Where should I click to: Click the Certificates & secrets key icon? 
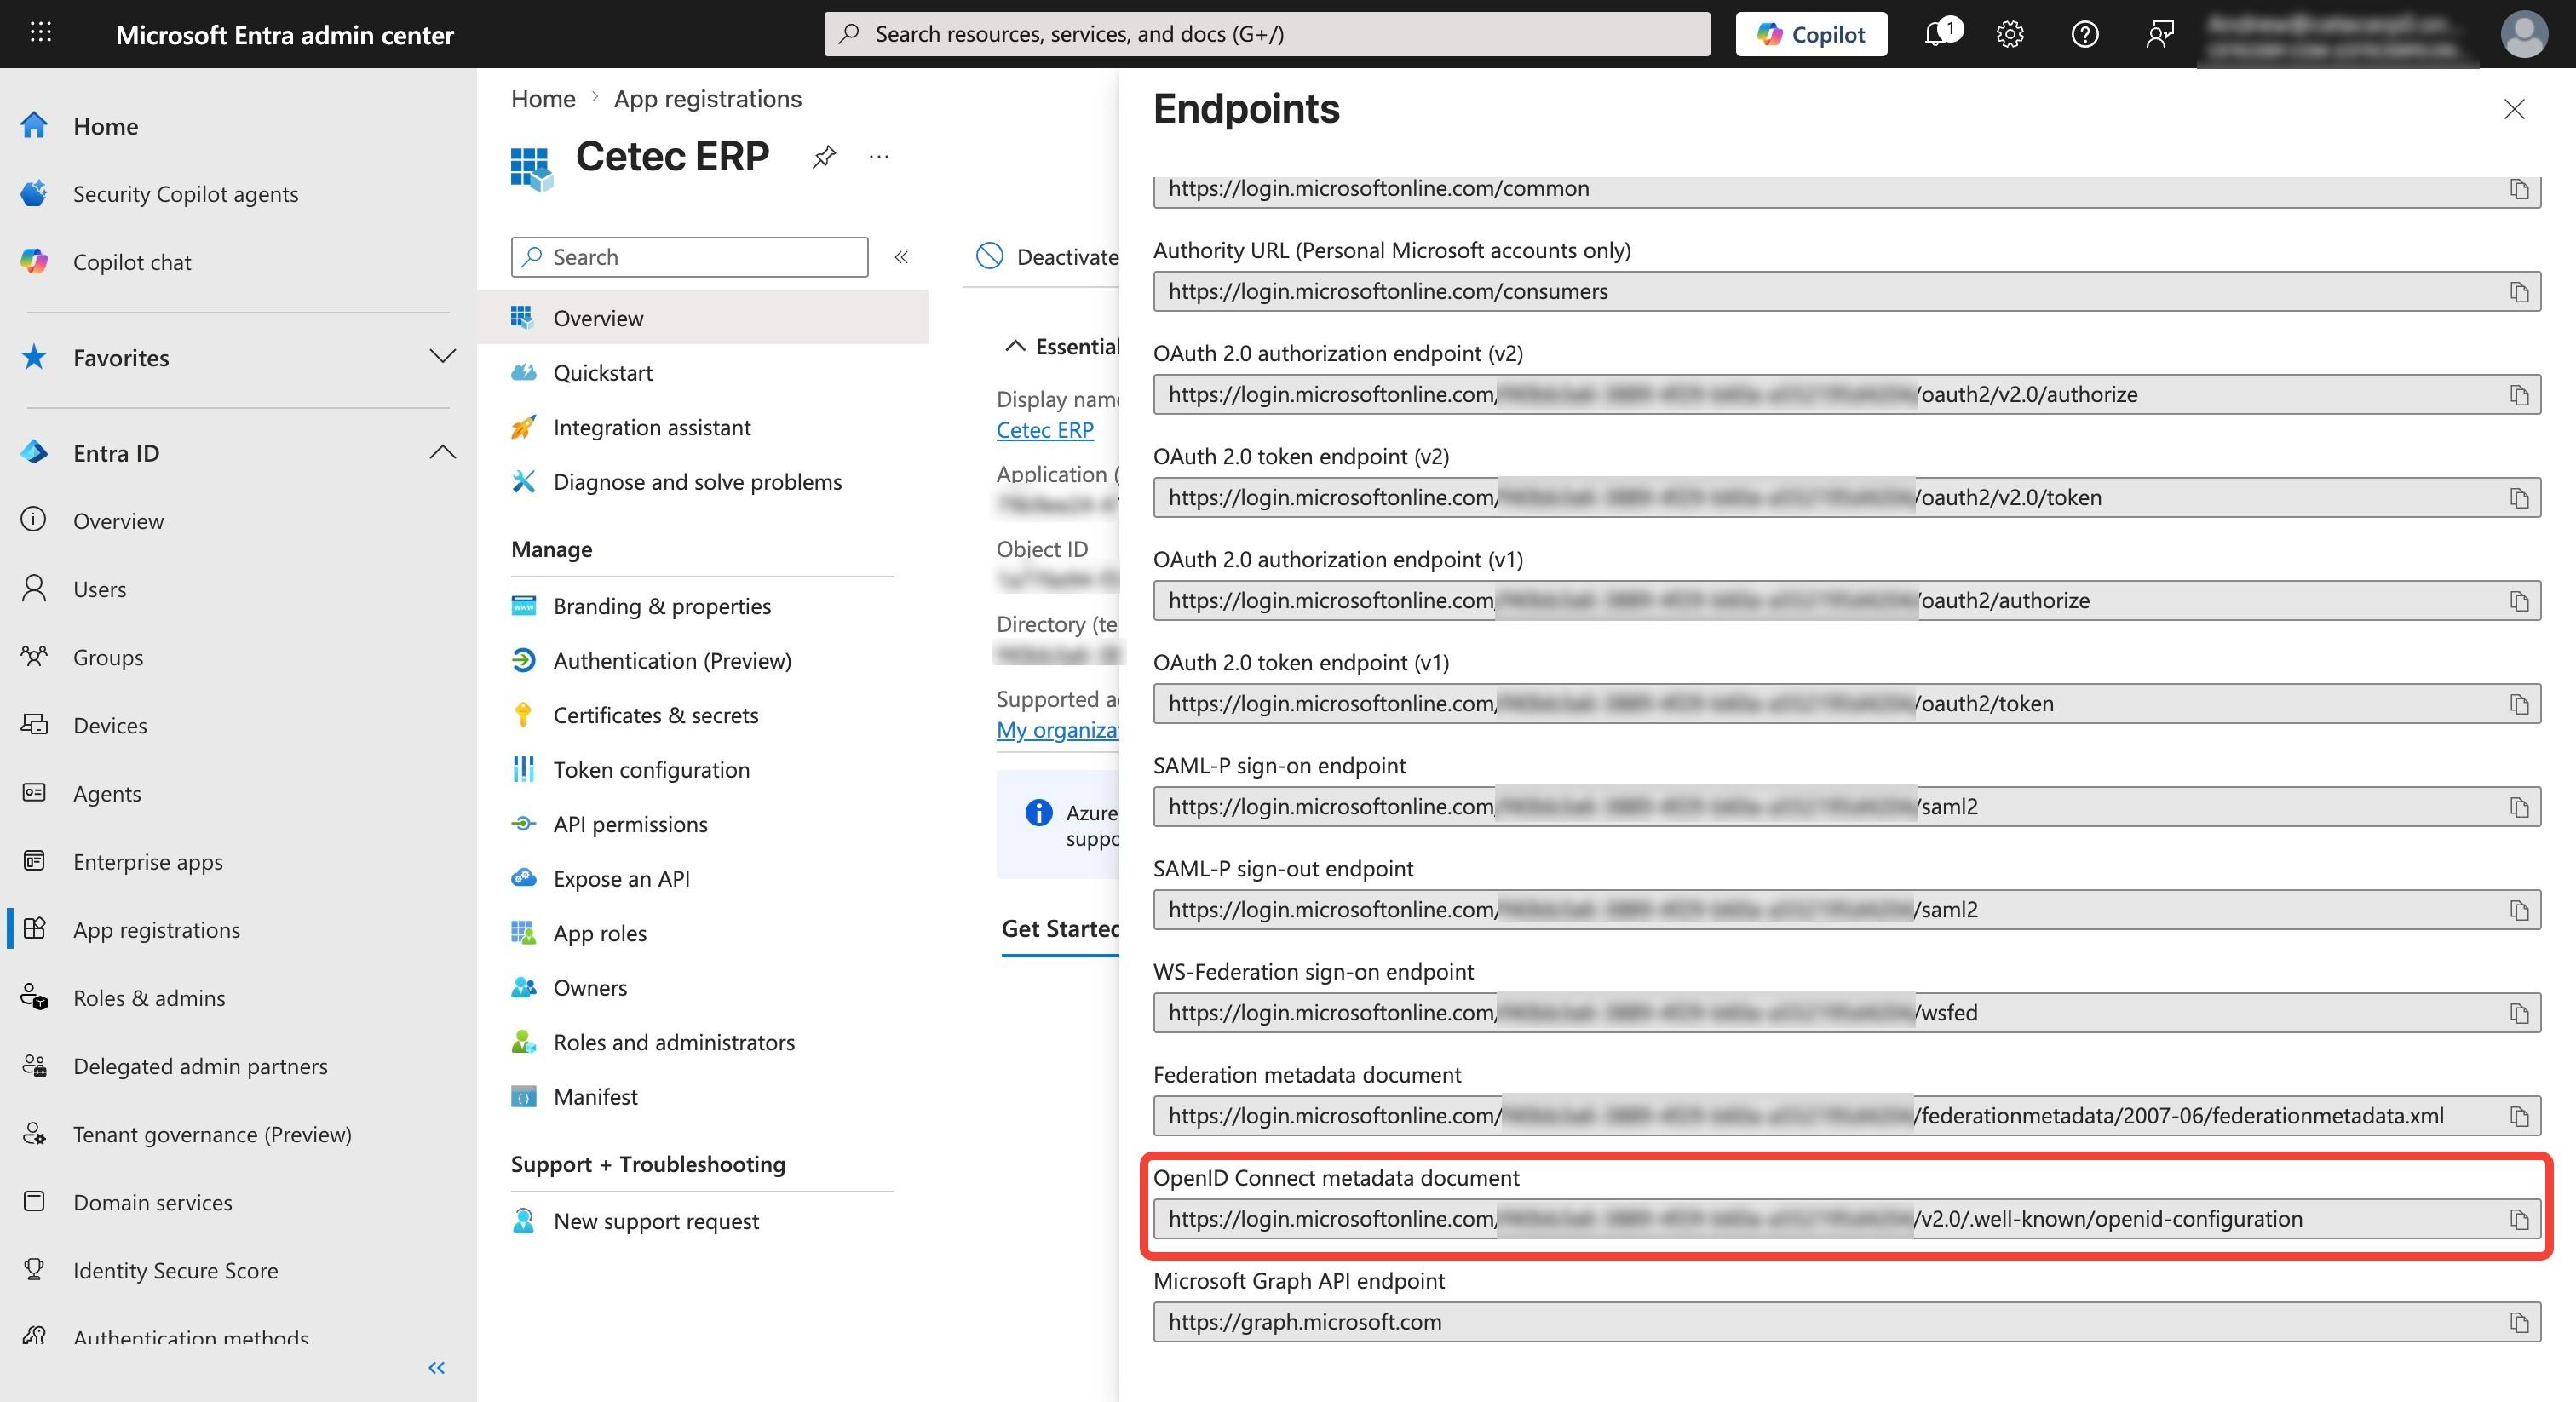[x=523, y=715]
